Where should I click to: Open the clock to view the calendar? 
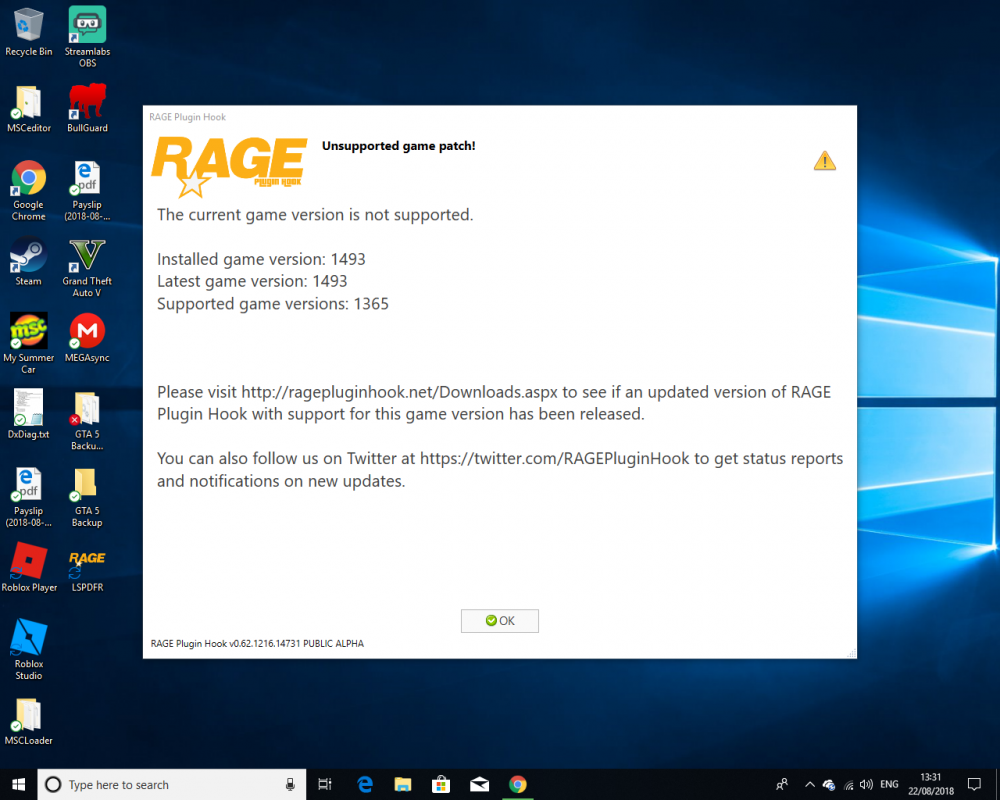(x=930, y=784)
